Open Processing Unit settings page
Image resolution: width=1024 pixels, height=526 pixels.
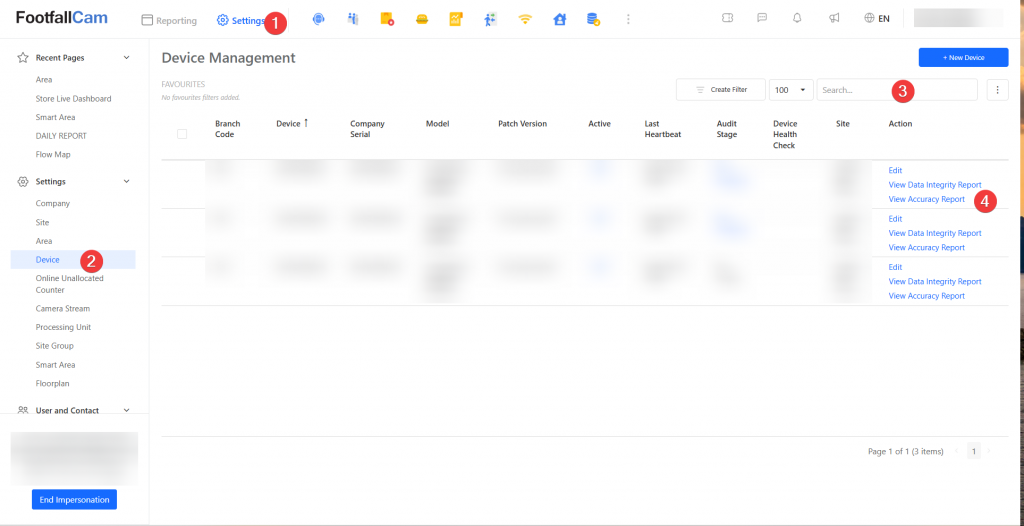(63, 327)
